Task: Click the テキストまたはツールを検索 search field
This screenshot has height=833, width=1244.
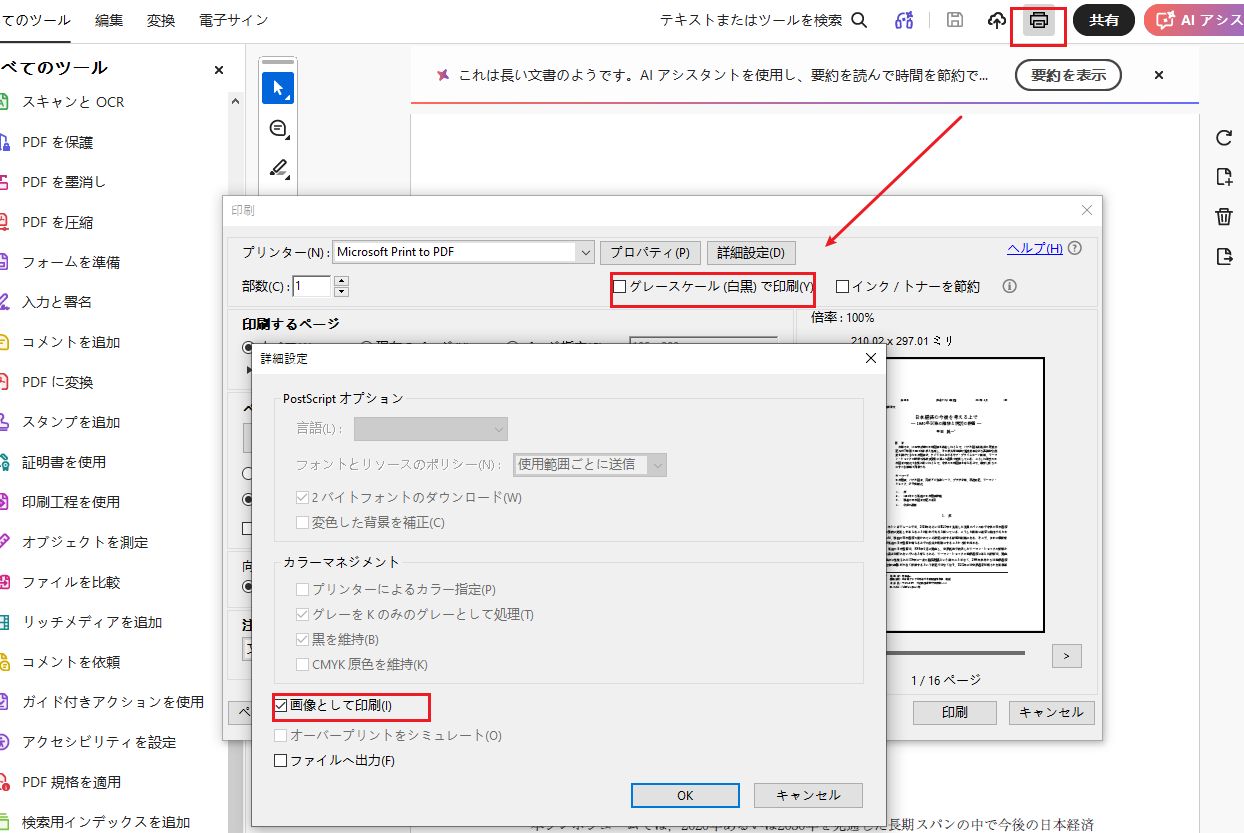Action: [x=751, y=20]
